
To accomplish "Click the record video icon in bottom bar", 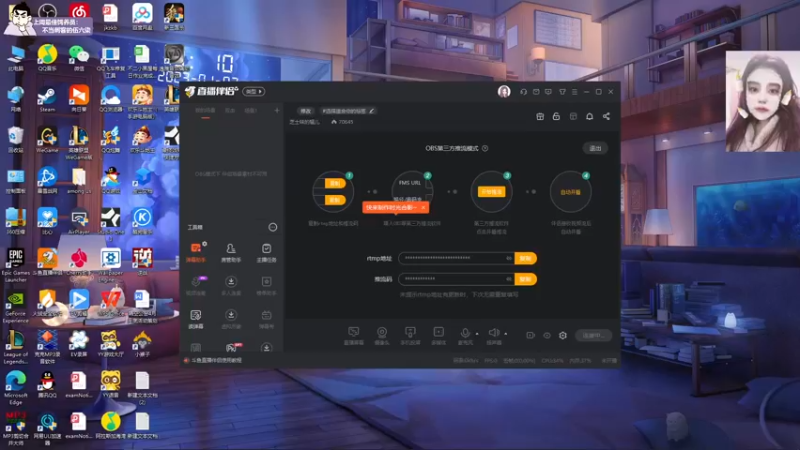I will [x=531, y=335].
